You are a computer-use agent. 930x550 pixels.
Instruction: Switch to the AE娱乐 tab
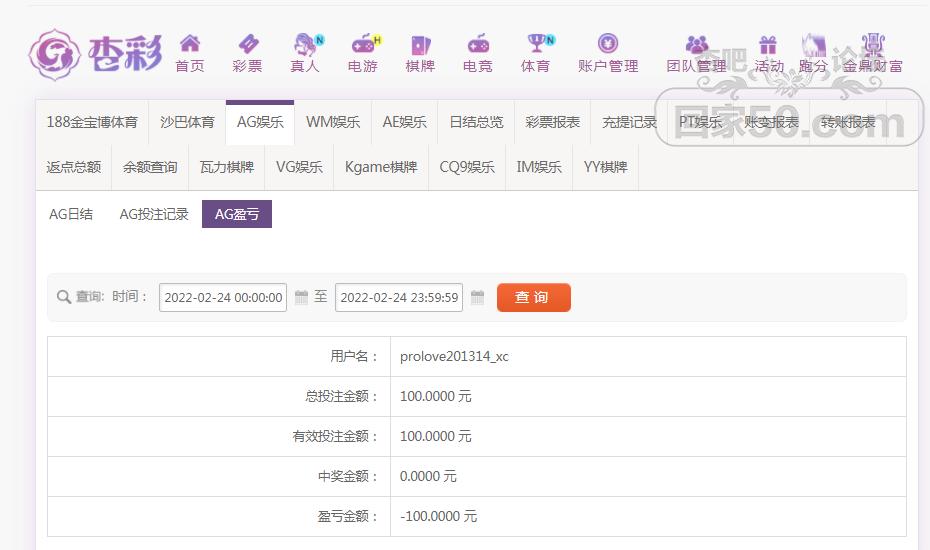405,122
